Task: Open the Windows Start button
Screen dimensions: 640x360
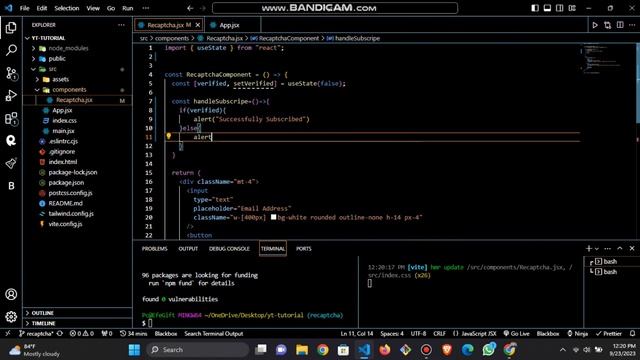Action: coord(134,350)
